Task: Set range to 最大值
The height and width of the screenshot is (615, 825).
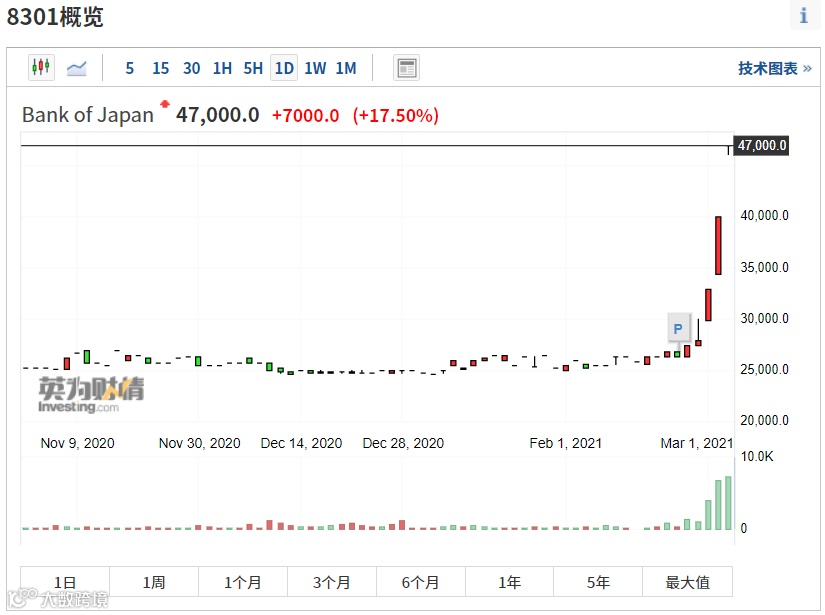Action: [x=687, y=582]
